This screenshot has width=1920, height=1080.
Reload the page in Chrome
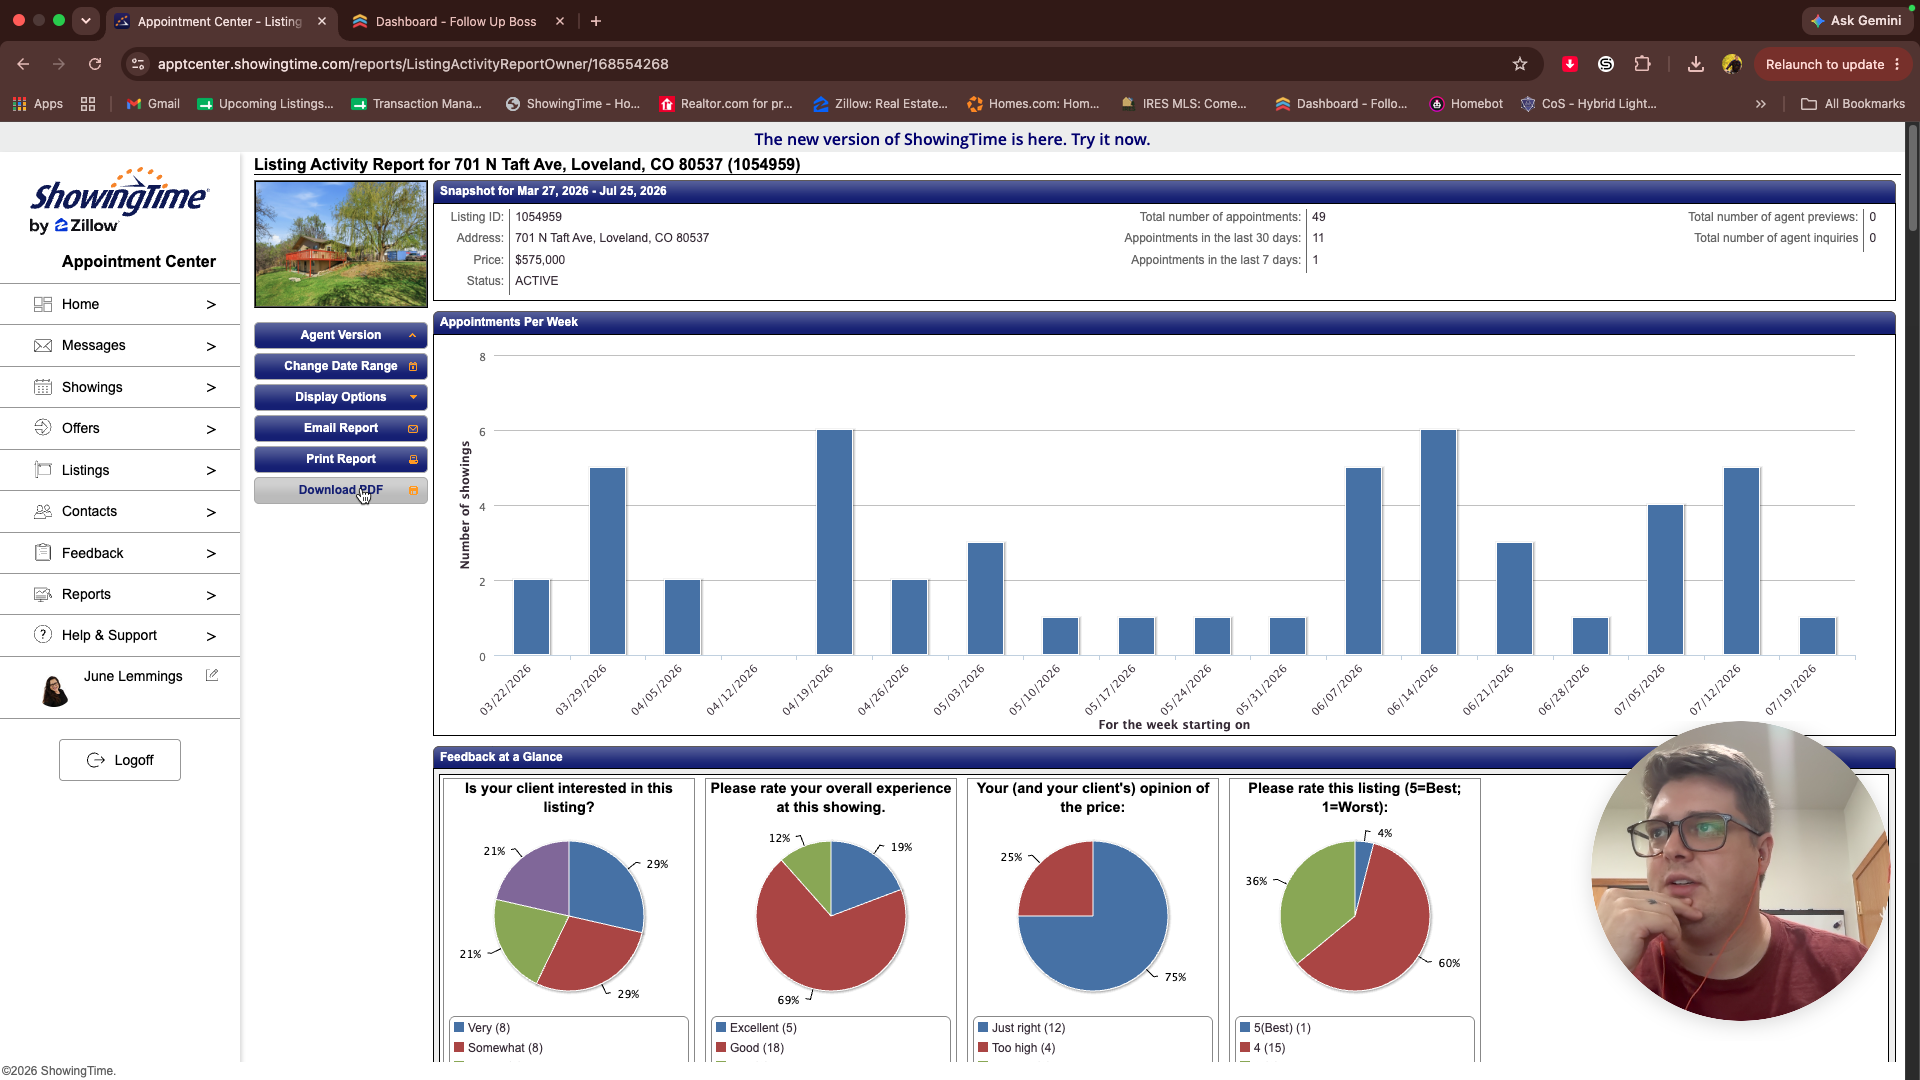click(95, 64)
